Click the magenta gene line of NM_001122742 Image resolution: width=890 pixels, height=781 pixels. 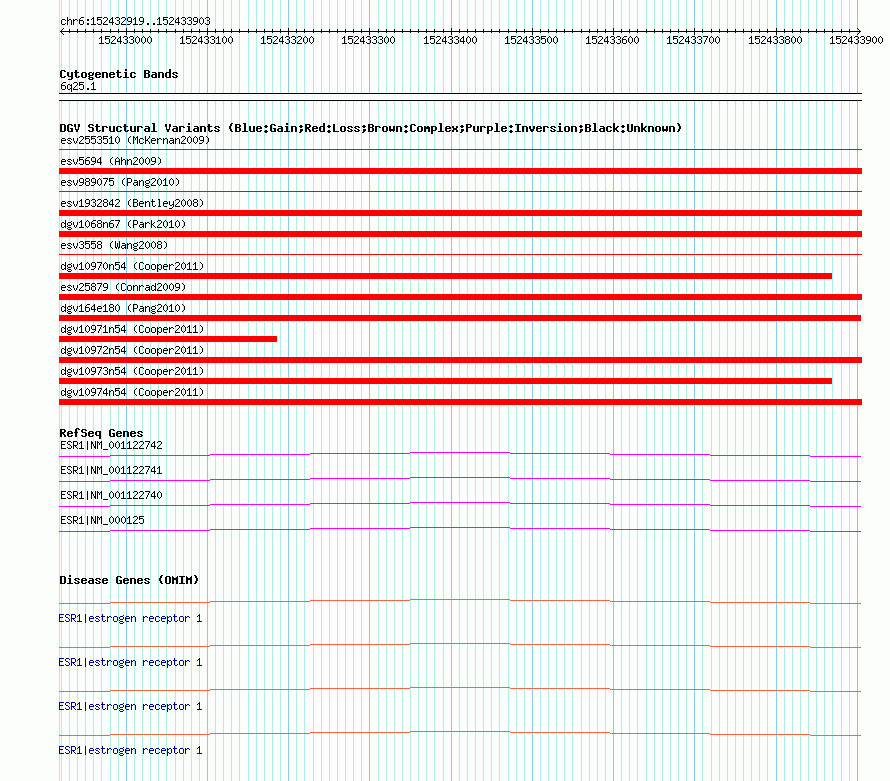click(x=460, y=453)
